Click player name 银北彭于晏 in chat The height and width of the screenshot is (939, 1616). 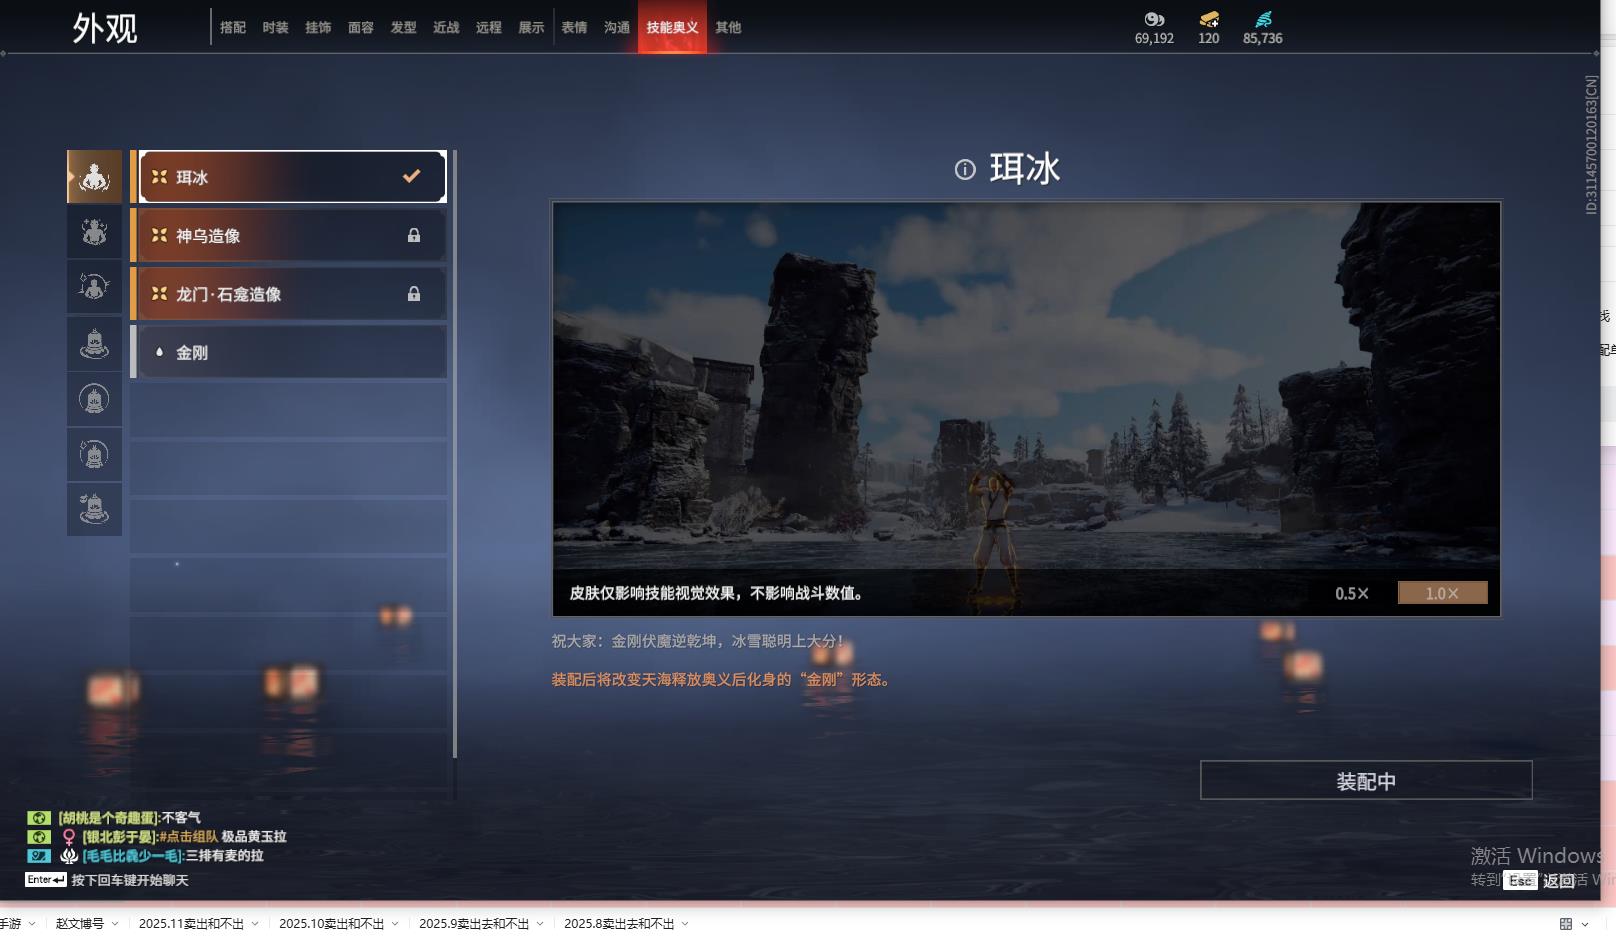pyautogui.click(x=120, y=837)
